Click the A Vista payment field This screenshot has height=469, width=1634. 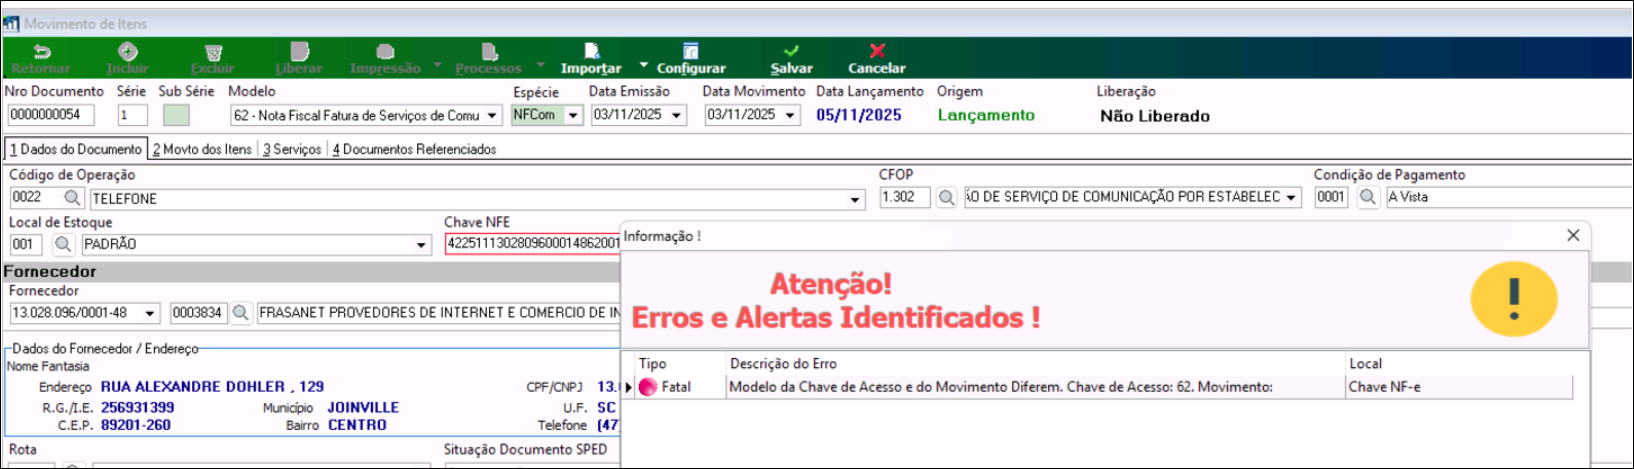click(x=1510, y=198)
